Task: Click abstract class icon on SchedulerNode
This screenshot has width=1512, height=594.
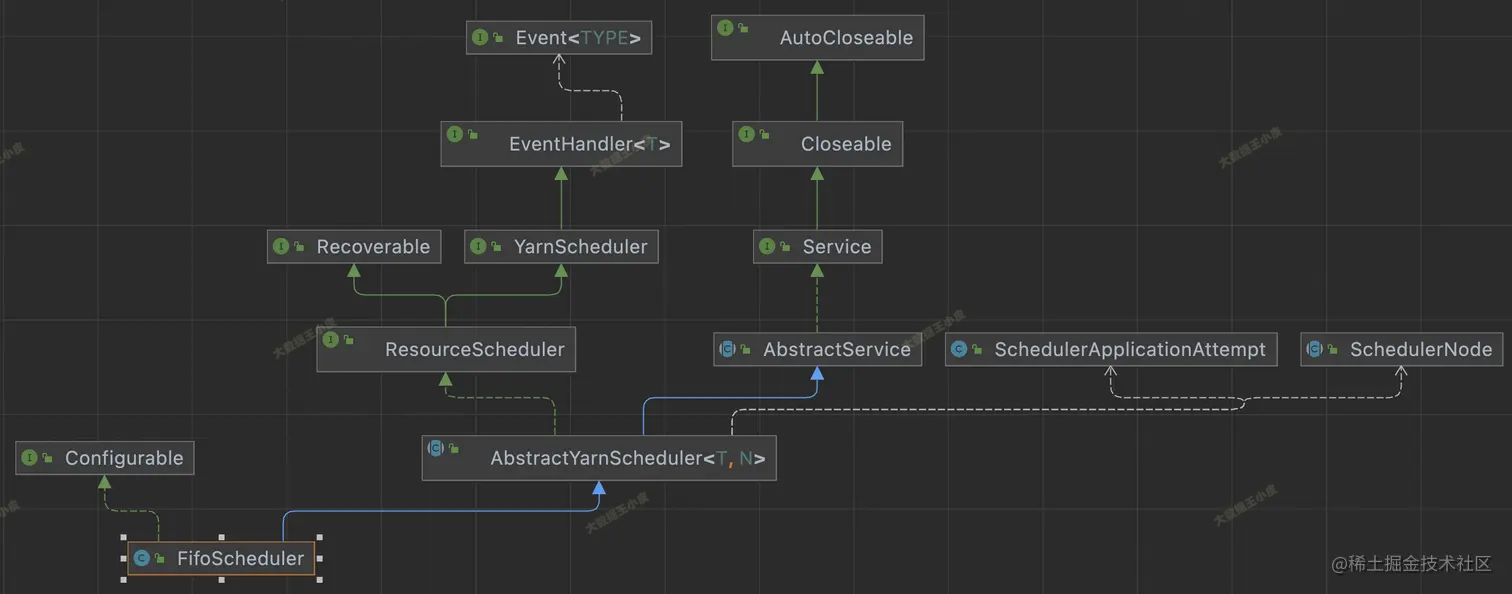Action: pyautogui.click(x=1315, y=349)
